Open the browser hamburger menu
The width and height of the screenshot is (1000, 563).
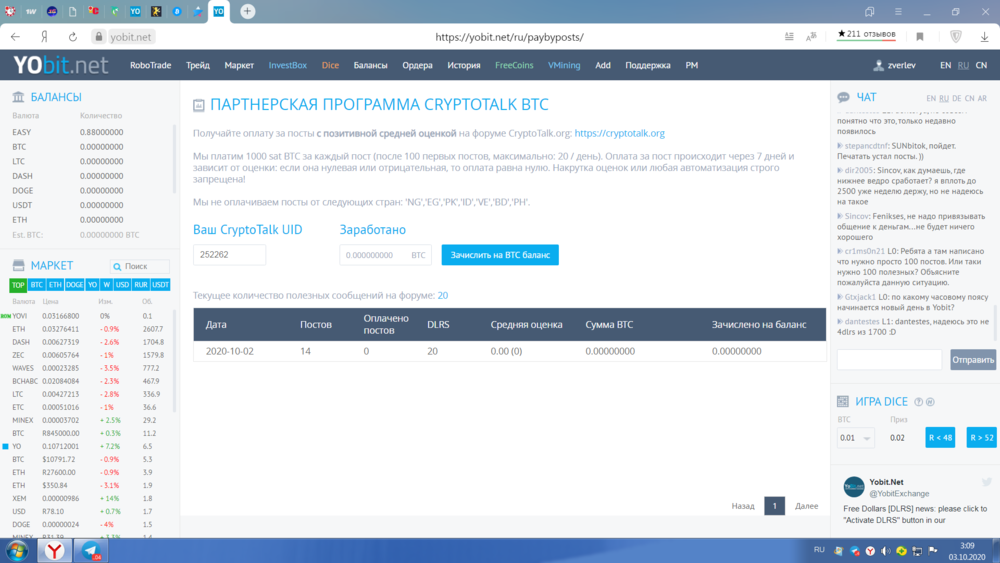tap(898, 11)
